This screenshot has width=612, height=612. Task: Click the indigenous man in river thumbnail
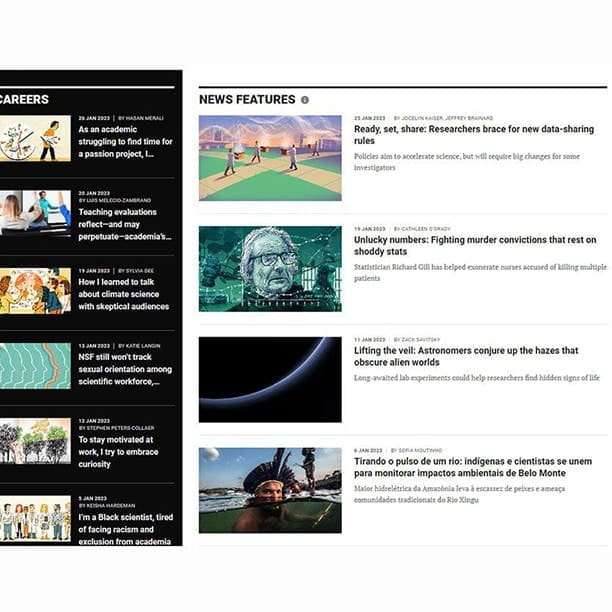pyautogui.click(x=270, y=490)
